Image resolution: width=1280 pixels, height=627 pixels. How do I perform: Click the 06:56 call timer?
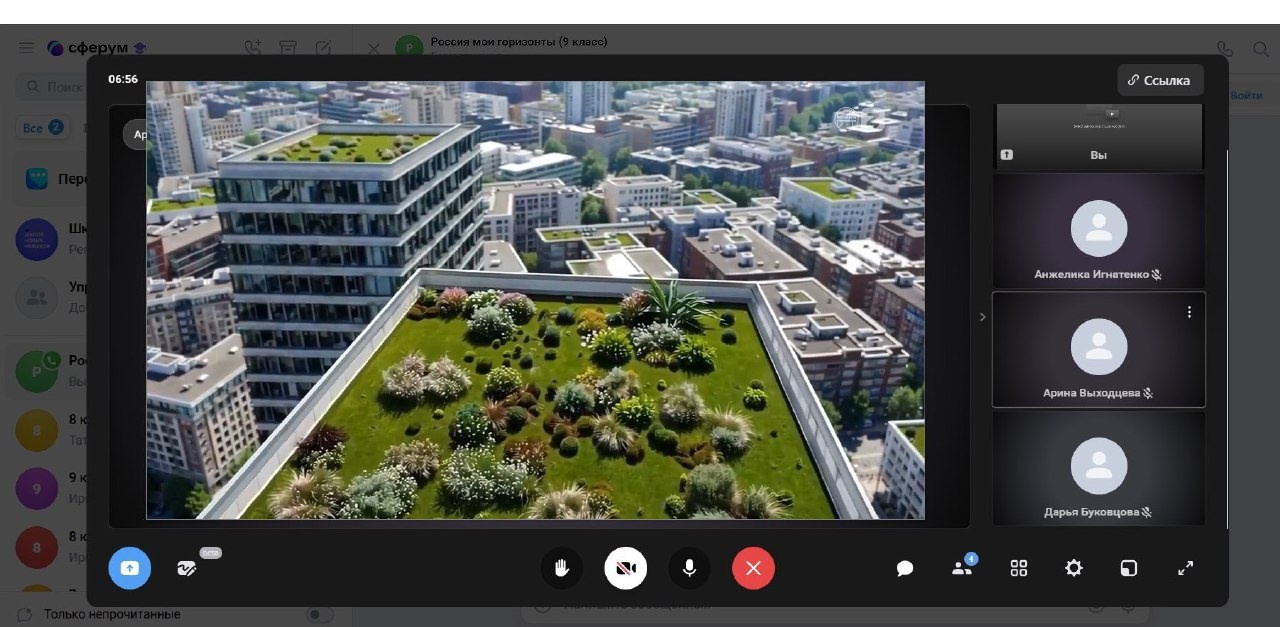tap(123, 79)
